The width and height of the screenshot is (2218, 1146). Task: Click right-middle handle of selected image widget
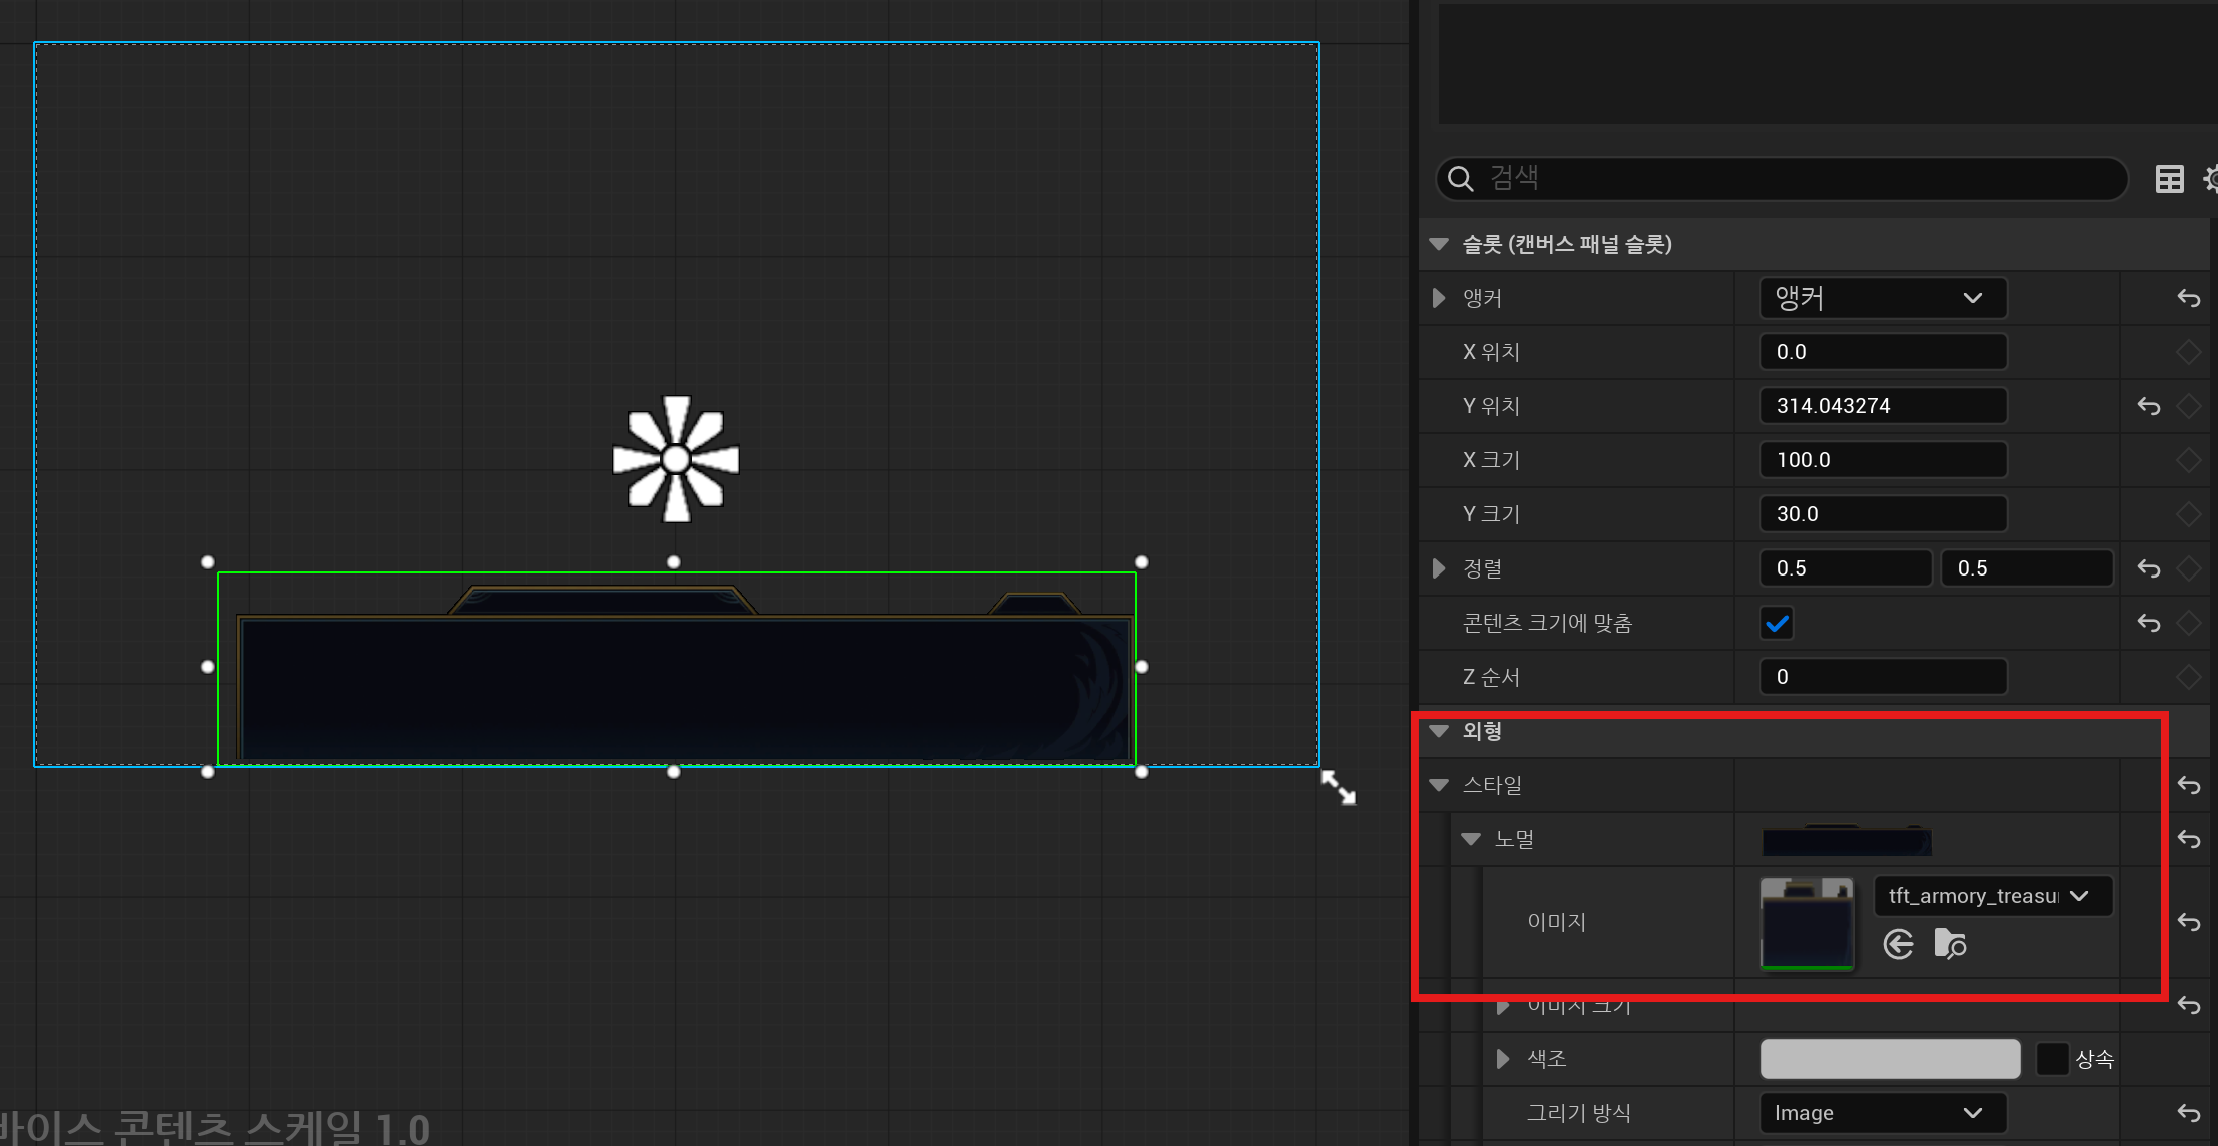[1142, 667]
